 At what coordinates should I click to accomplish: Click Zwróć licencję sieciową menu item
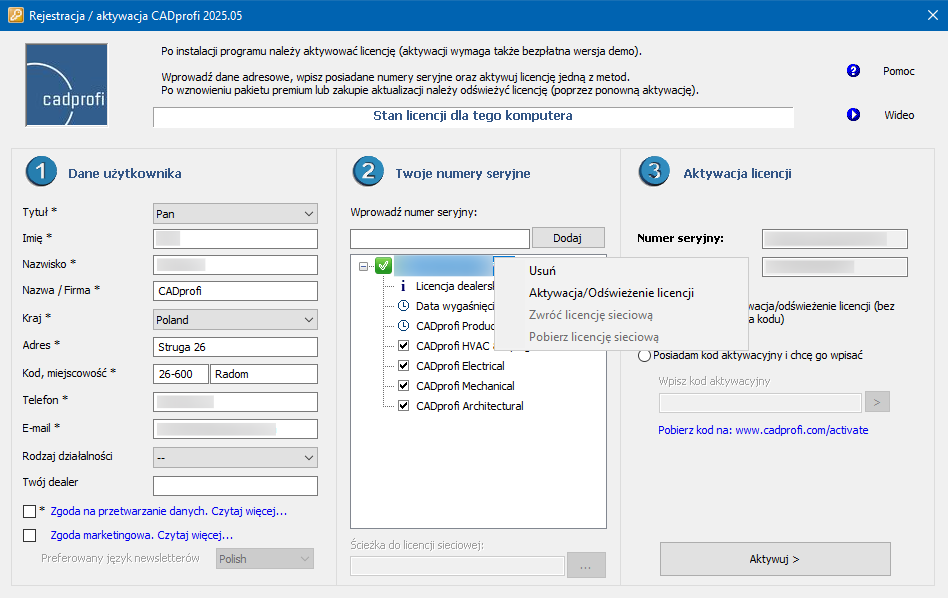click(x=591, y=315)
